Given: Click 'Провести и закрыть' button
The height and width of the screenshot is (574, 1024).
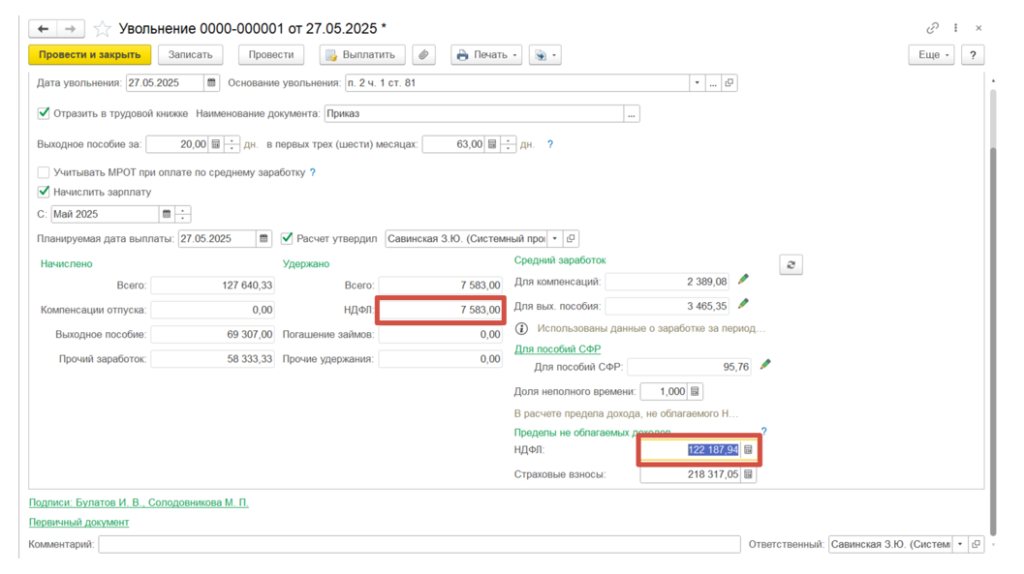Looking at the screenshot, I should [90, 55].
